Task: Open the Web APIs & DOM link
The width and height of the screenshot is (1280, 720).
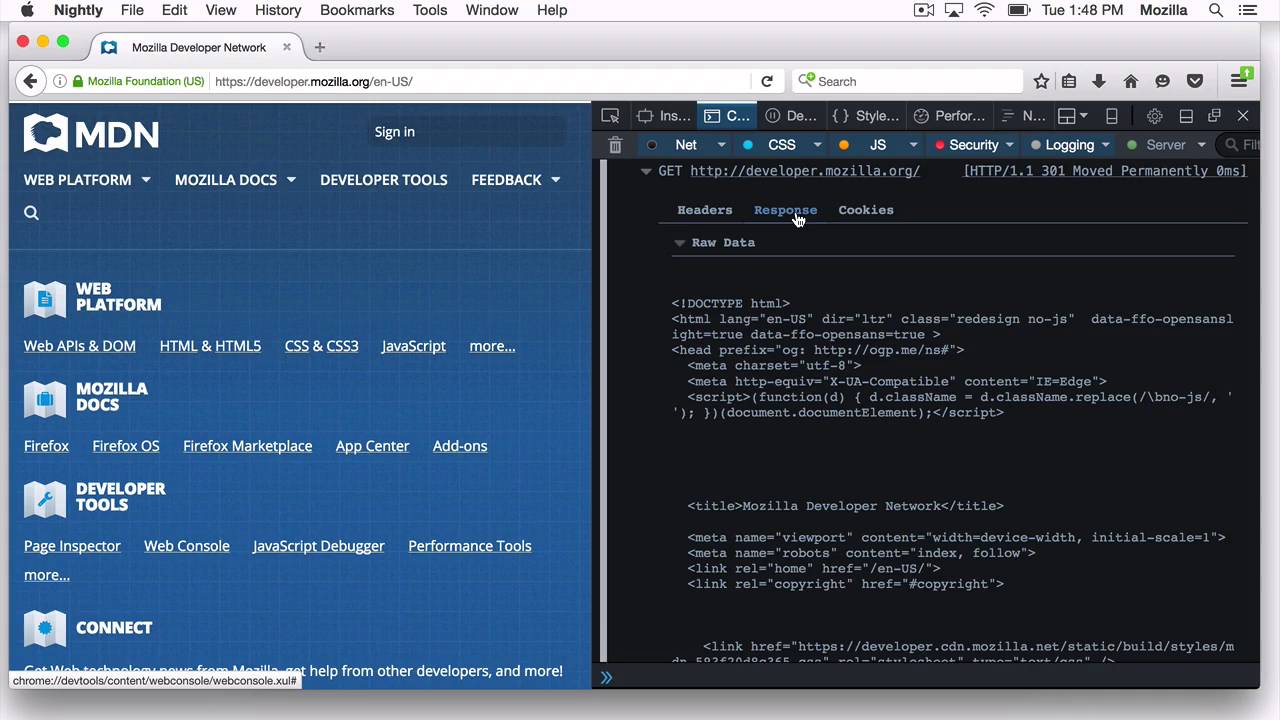Action: (80, 346)
